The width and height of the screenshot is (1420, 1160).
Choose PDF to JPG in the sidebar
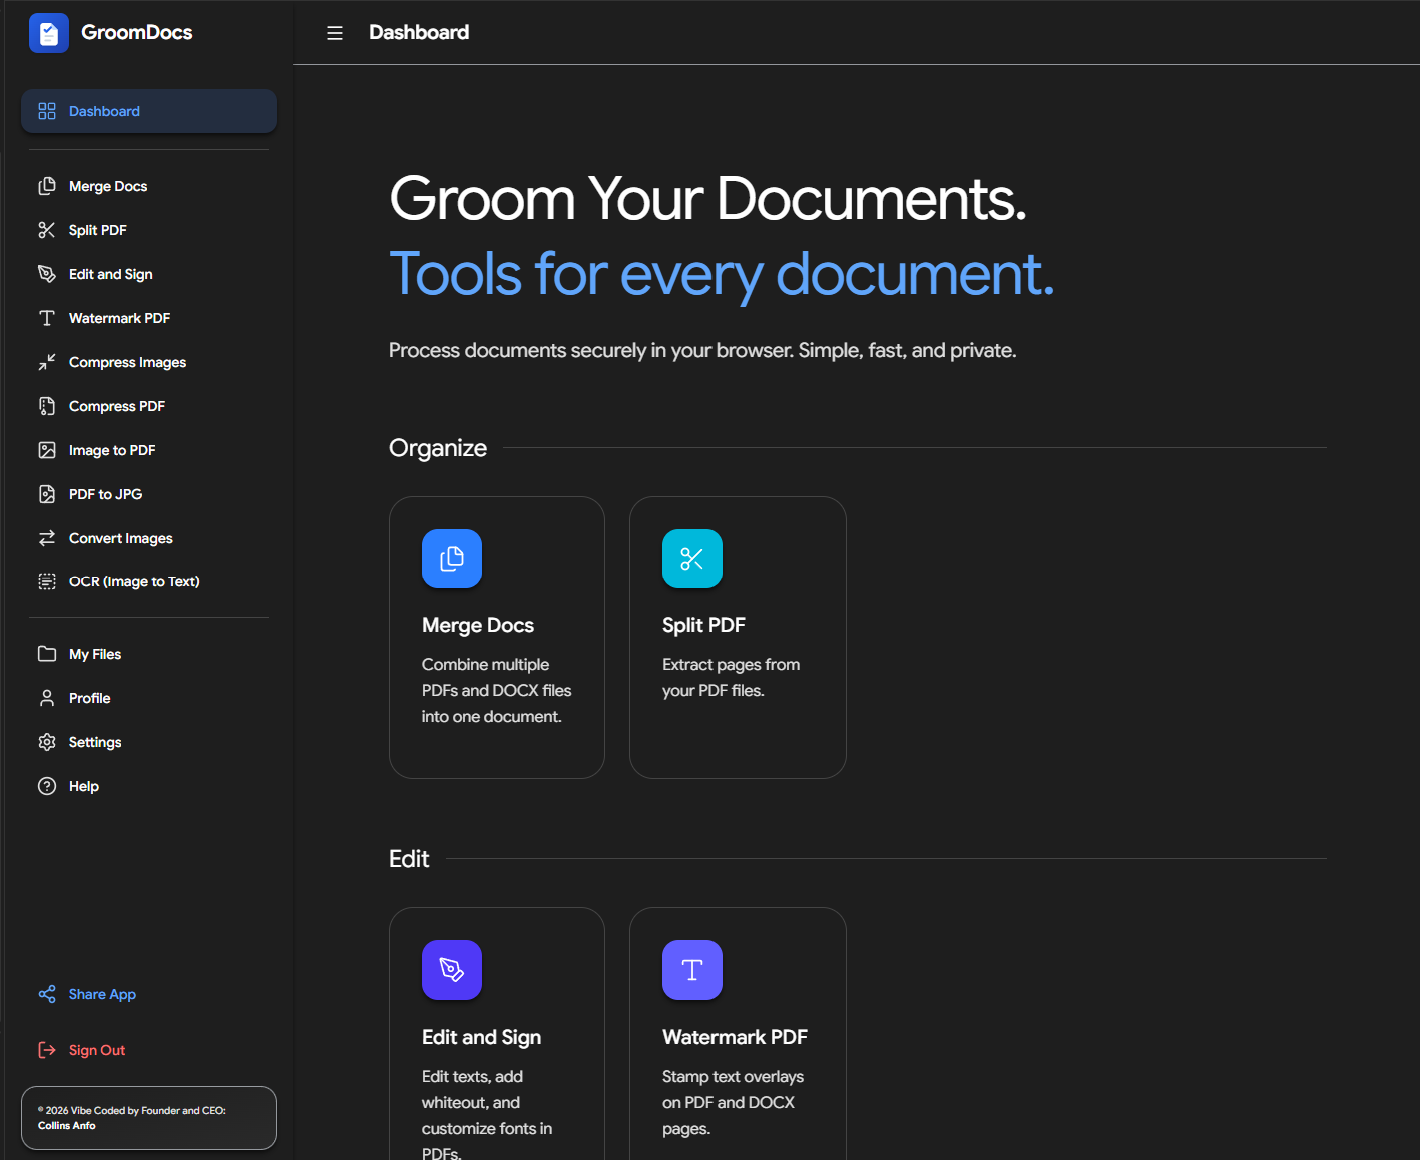pyautogui.click(x=149, y=494)
